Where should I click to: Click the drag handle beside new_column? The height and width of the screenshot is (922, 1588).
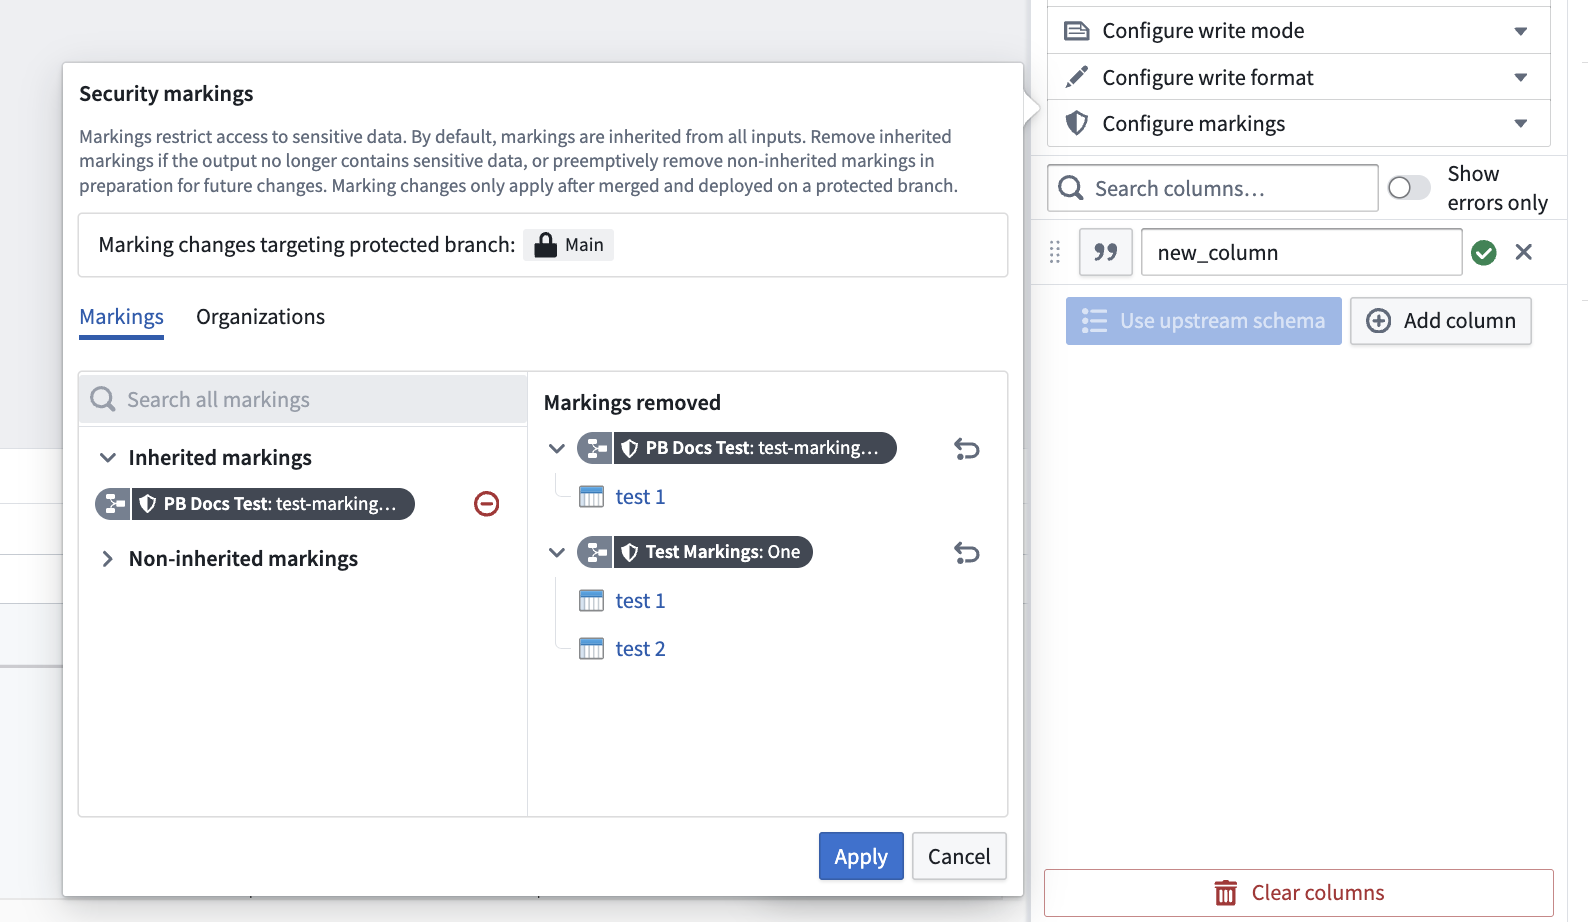coord(1055,252)
